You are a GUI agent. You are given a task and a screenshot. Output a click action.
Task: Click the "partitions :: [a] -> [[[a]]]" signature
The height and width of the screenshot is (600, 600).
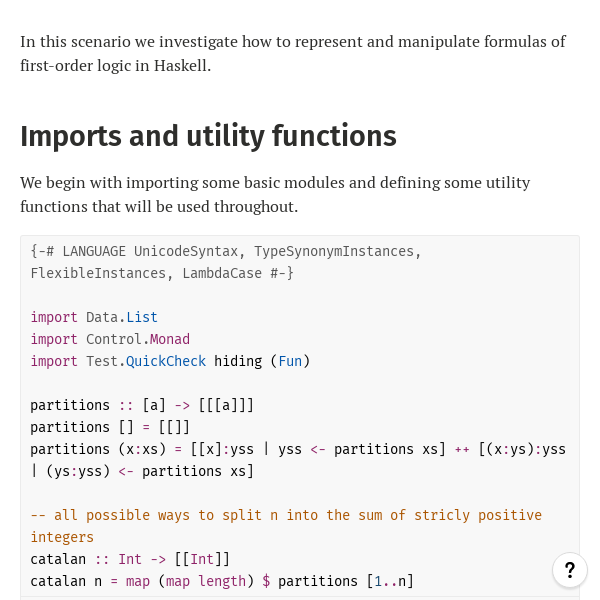point(142,405)
